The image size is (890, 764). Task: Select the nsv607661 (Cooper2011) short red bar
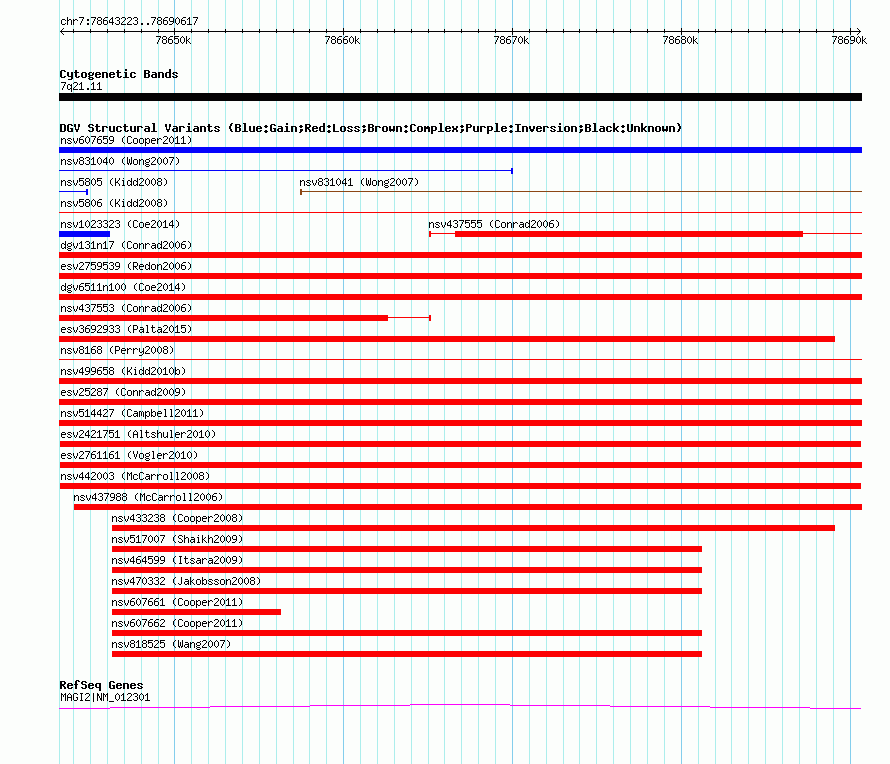pyautogui.click(x=196, y=612)
